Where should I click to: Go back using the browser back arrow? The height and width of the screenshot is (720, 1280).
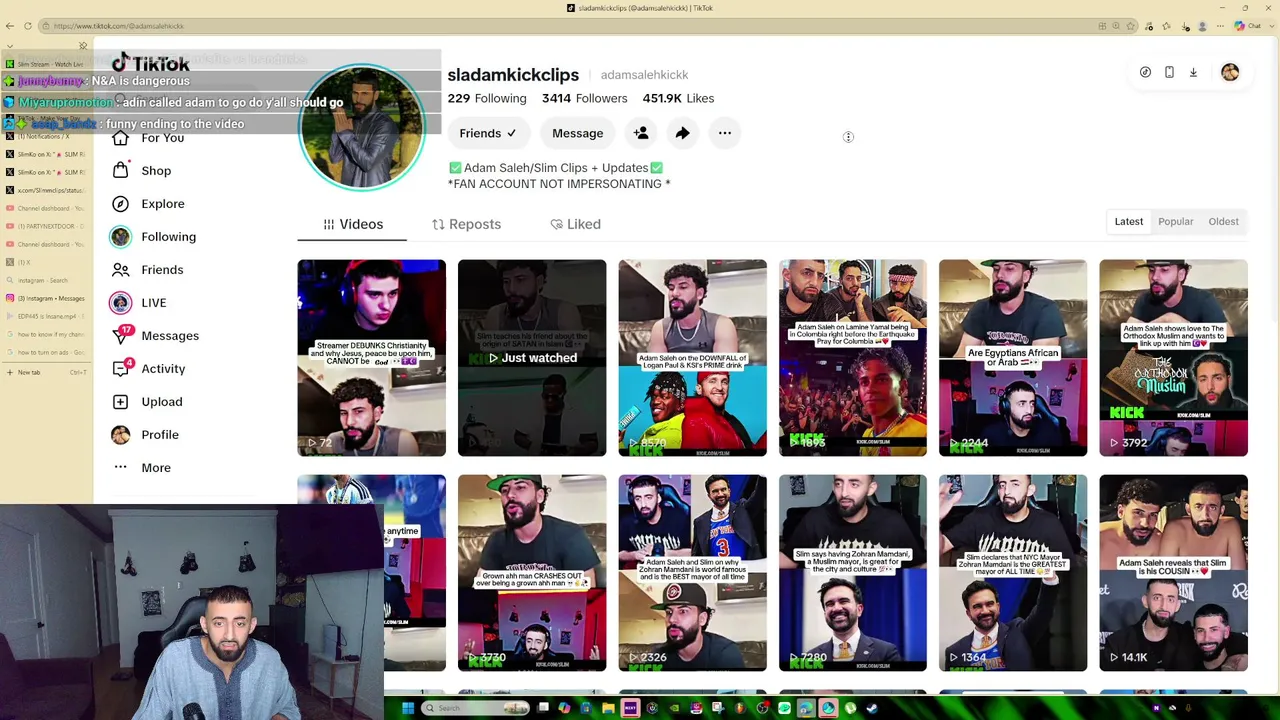[10, 26]
